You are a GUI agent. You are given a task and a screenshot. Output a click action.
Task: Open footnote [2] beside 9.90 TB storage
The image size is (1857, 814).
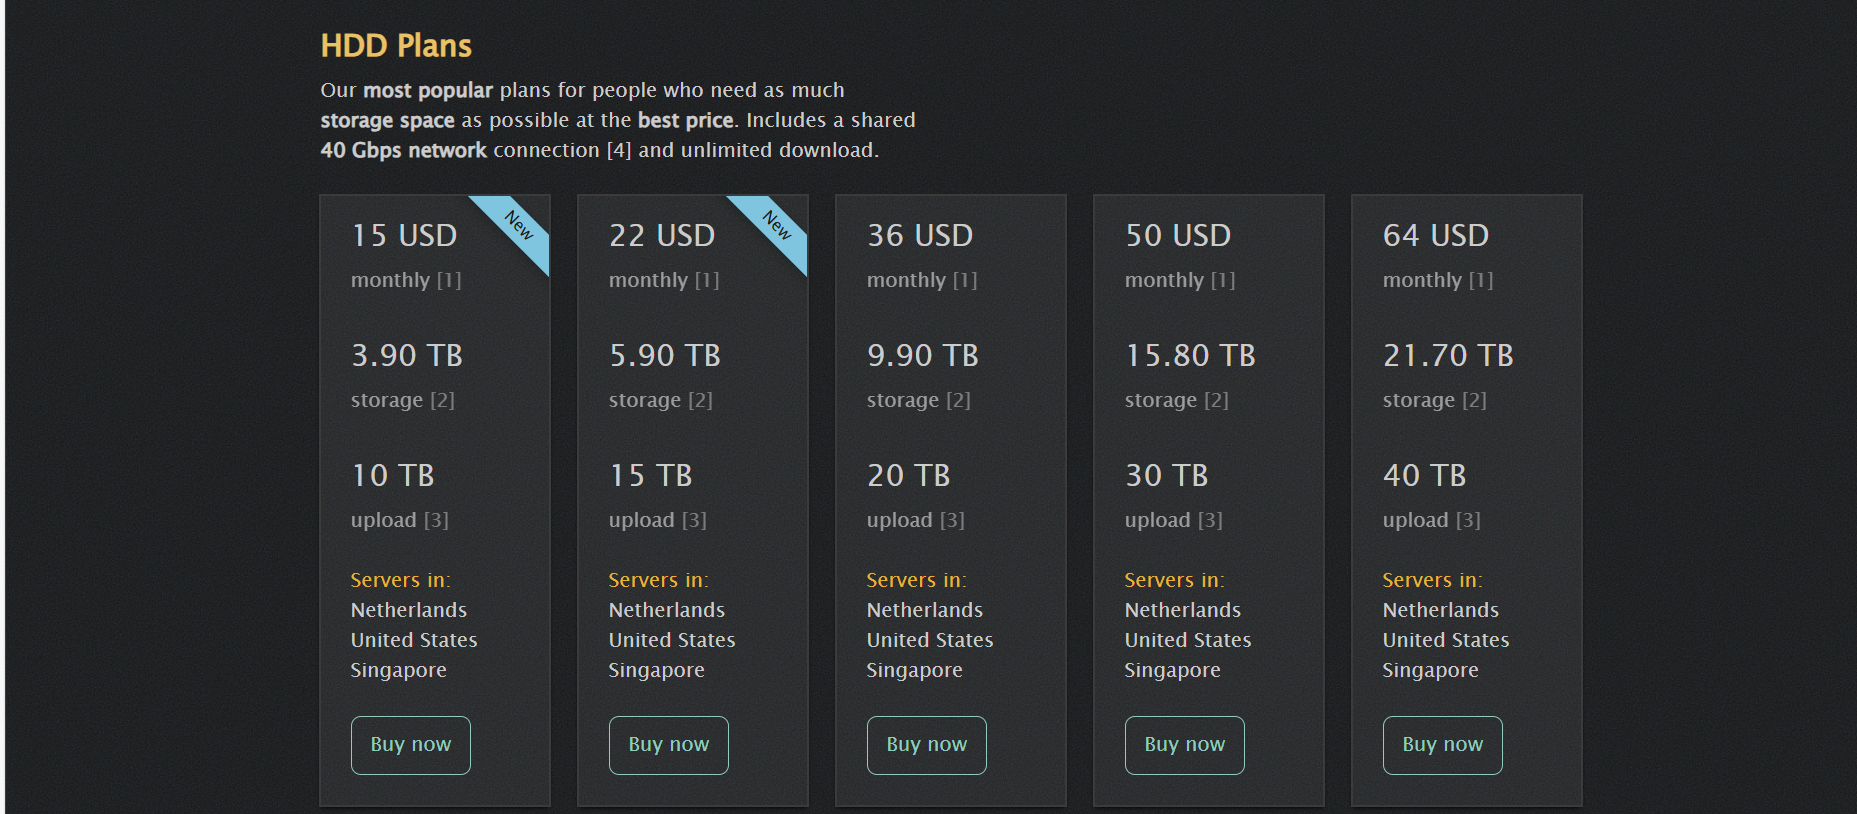(958, 400)
